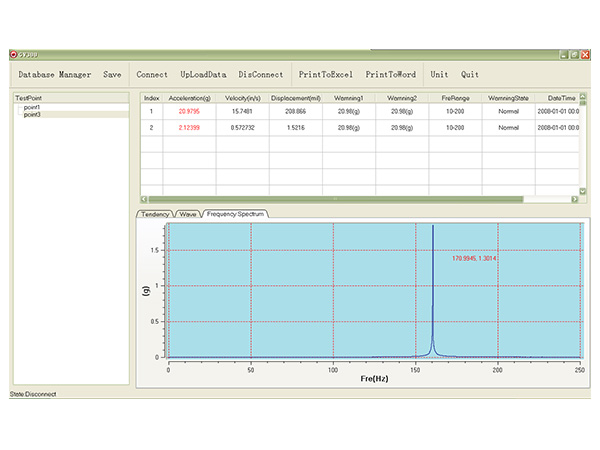Click the horizontal scroll left arrow

[x=144, y=199]
